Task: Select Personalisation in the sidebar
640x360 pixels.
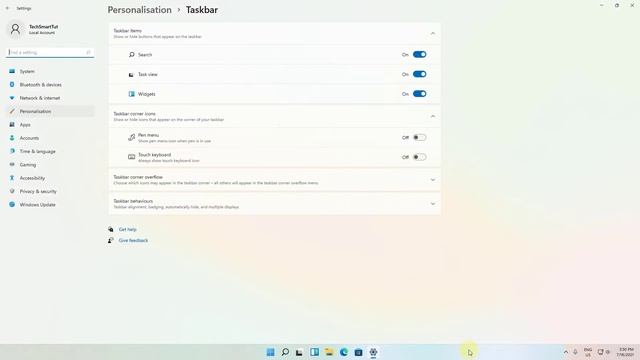Action: click(50, 111)
